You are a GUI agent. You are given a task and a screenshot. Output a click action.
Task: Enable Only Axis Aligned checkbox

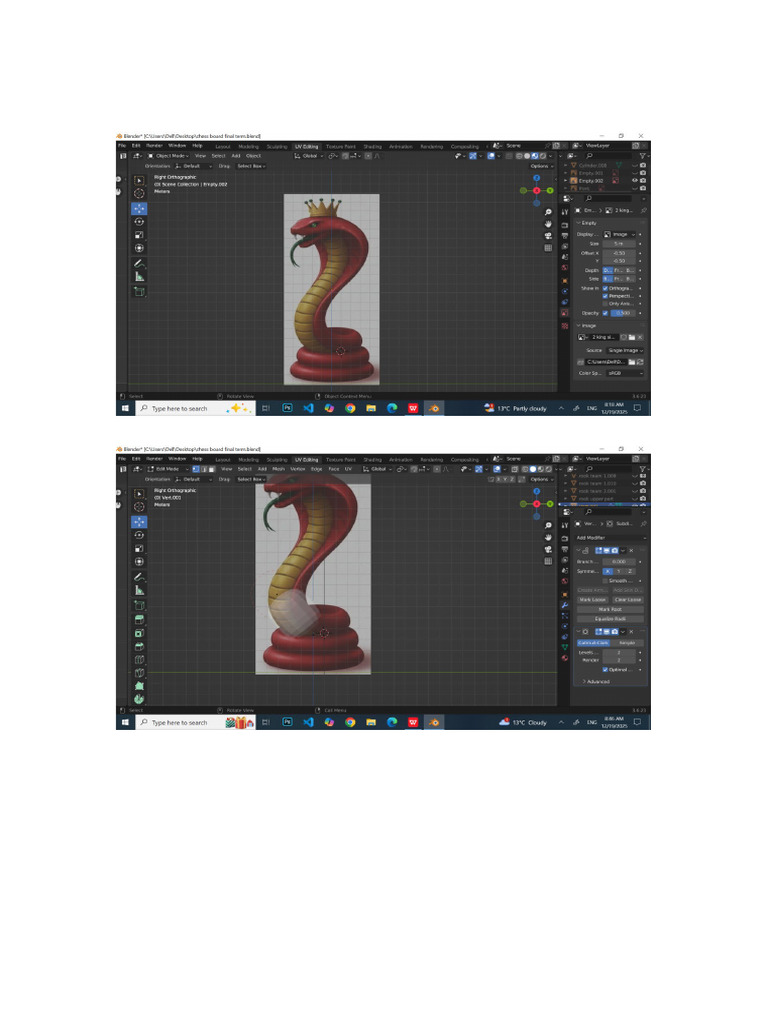(605, 304)
